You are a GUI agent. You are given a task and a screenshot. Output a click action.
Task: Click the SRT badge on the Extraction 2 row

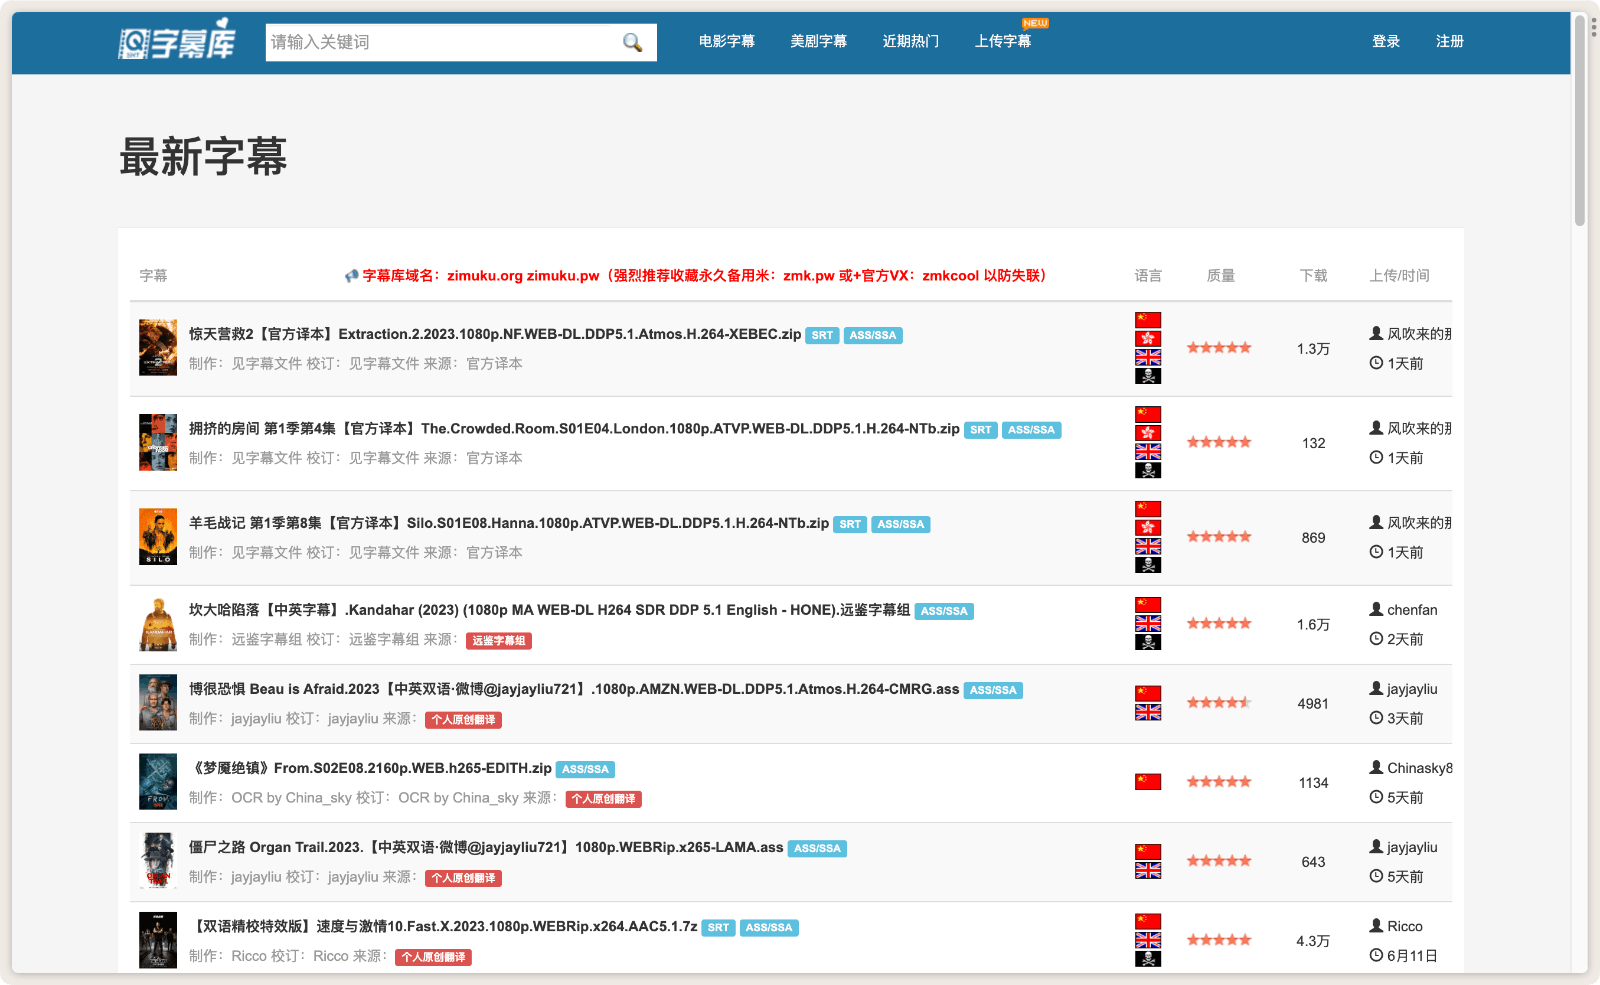pyautogui.click(x=822, y=336)
